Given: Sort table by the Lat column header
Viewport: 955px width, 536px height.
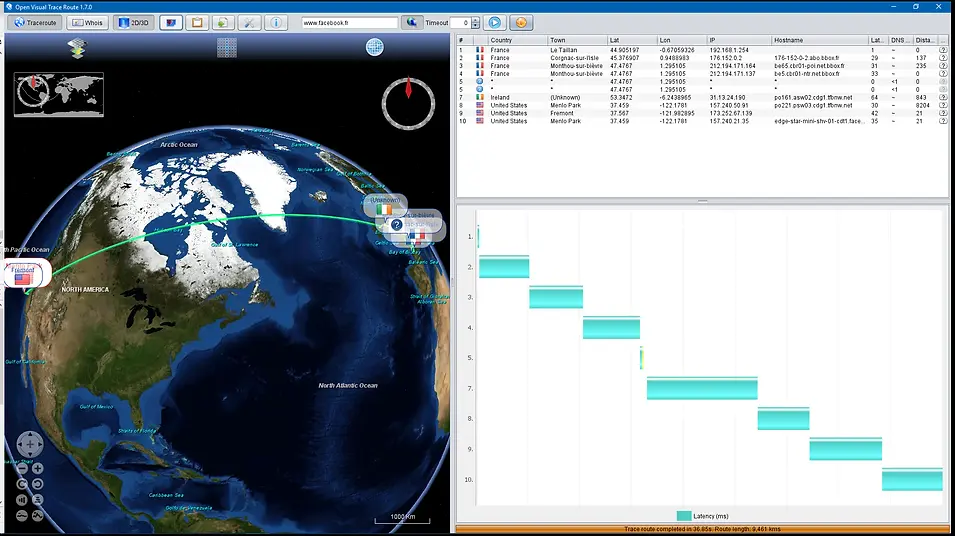Looking at the screenshot, I should [632, 40].
